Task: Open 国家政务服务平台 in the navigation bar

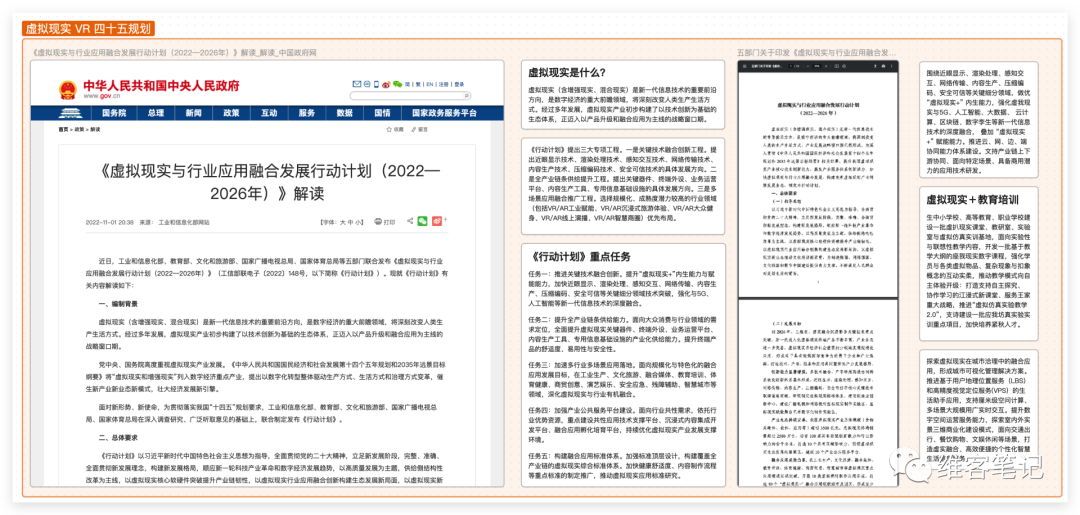Action: 444,113
